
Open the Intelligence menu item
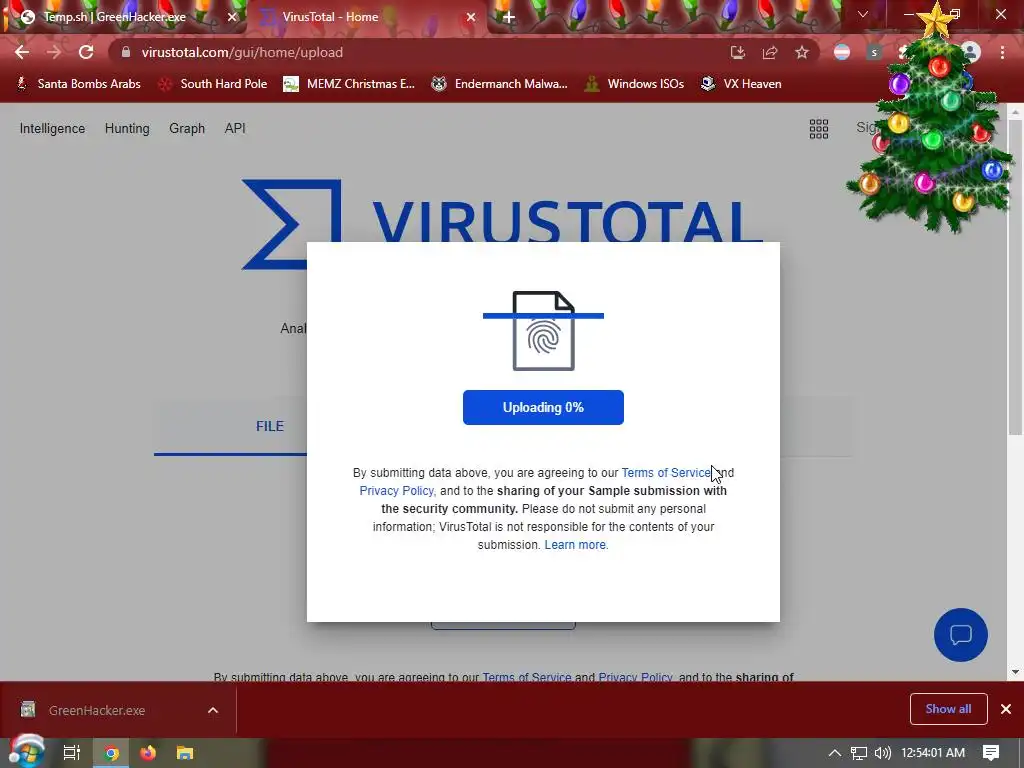coord(52,129)
